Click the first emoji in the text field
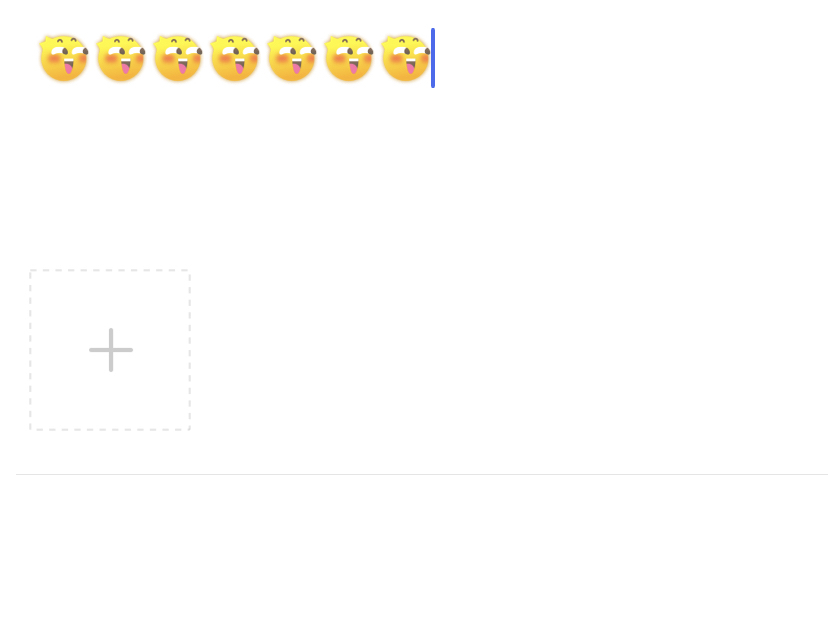 tap(64, 58)
